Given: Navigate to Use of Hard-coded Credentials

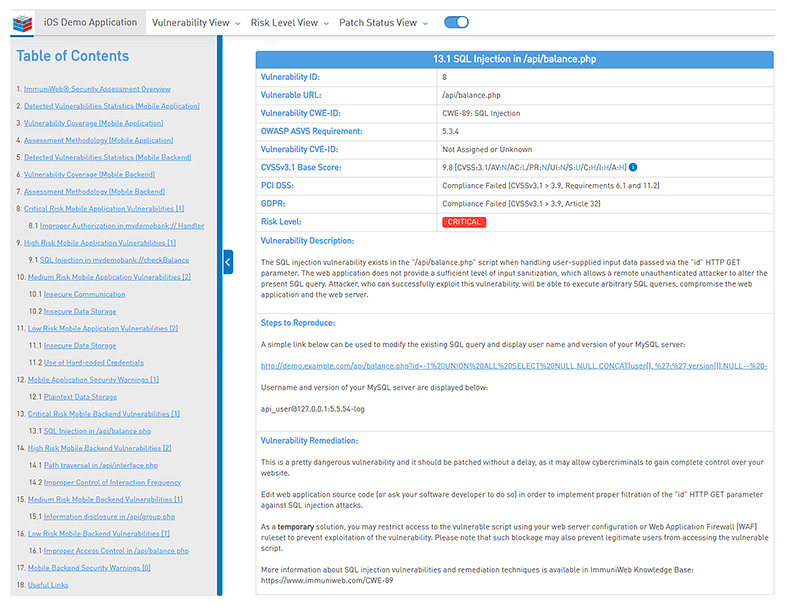Looking at the screenshot, I should pyautogui.click(x=93, y=362).
